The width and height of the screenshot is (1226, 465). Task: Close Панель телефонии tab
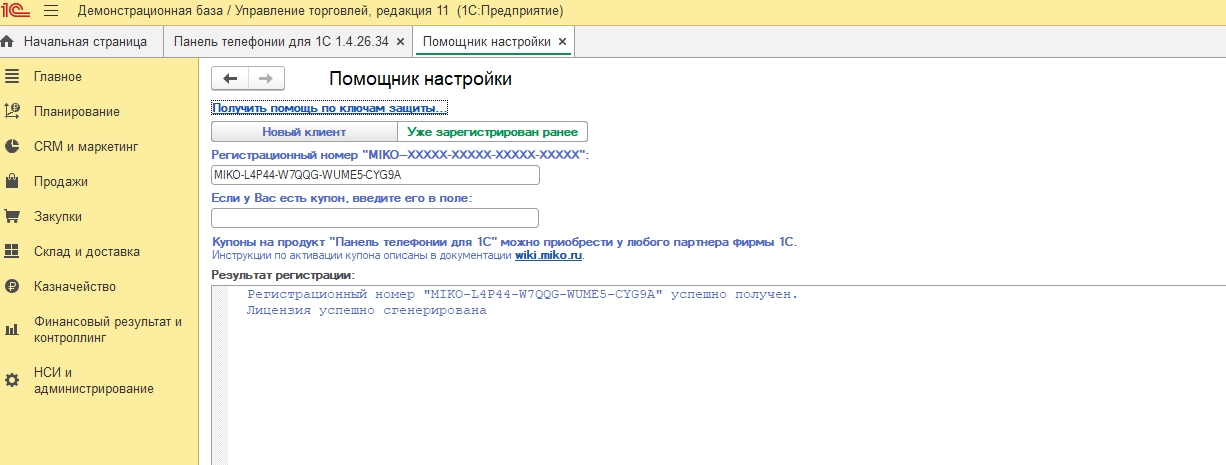400,42
